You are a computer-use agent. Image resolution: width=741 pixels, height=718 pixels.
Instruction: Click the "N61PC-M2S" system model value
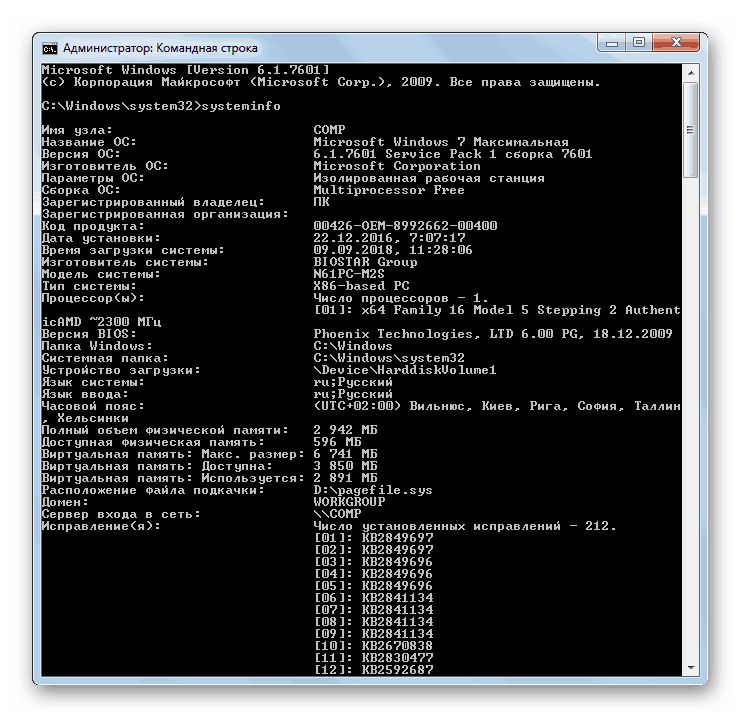[x=349, y=274]
